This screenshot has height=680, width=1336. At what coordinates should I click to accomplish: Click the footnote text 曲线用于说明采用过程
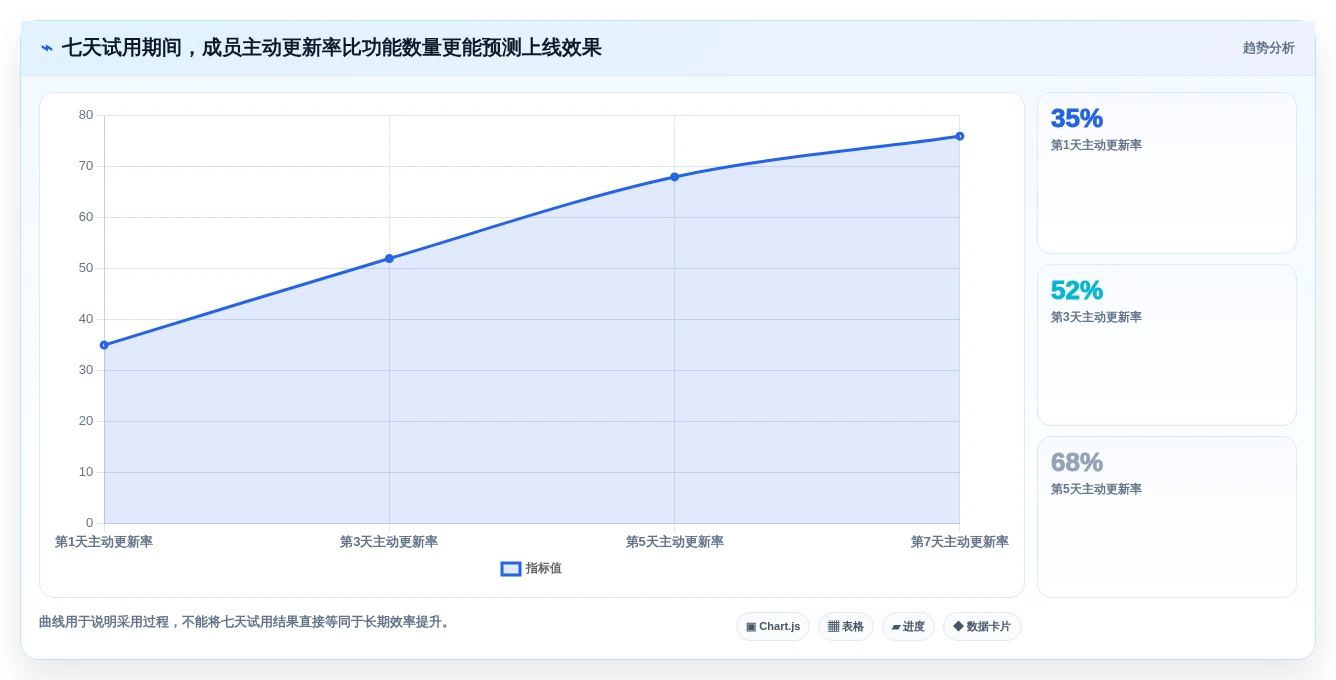245,622
